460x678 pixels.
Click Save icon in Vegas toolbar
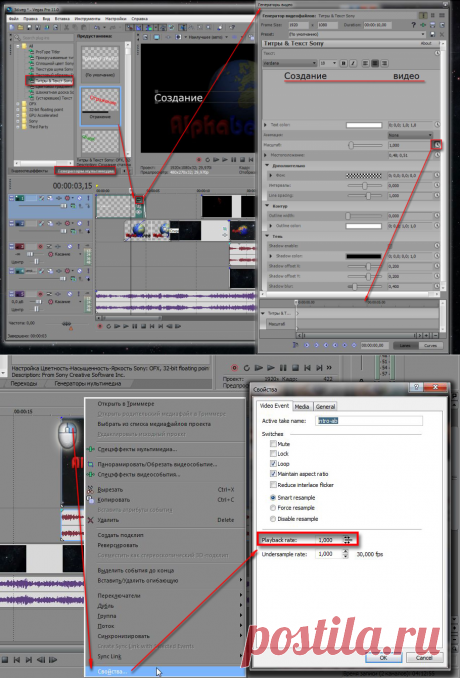pos(29,27)
